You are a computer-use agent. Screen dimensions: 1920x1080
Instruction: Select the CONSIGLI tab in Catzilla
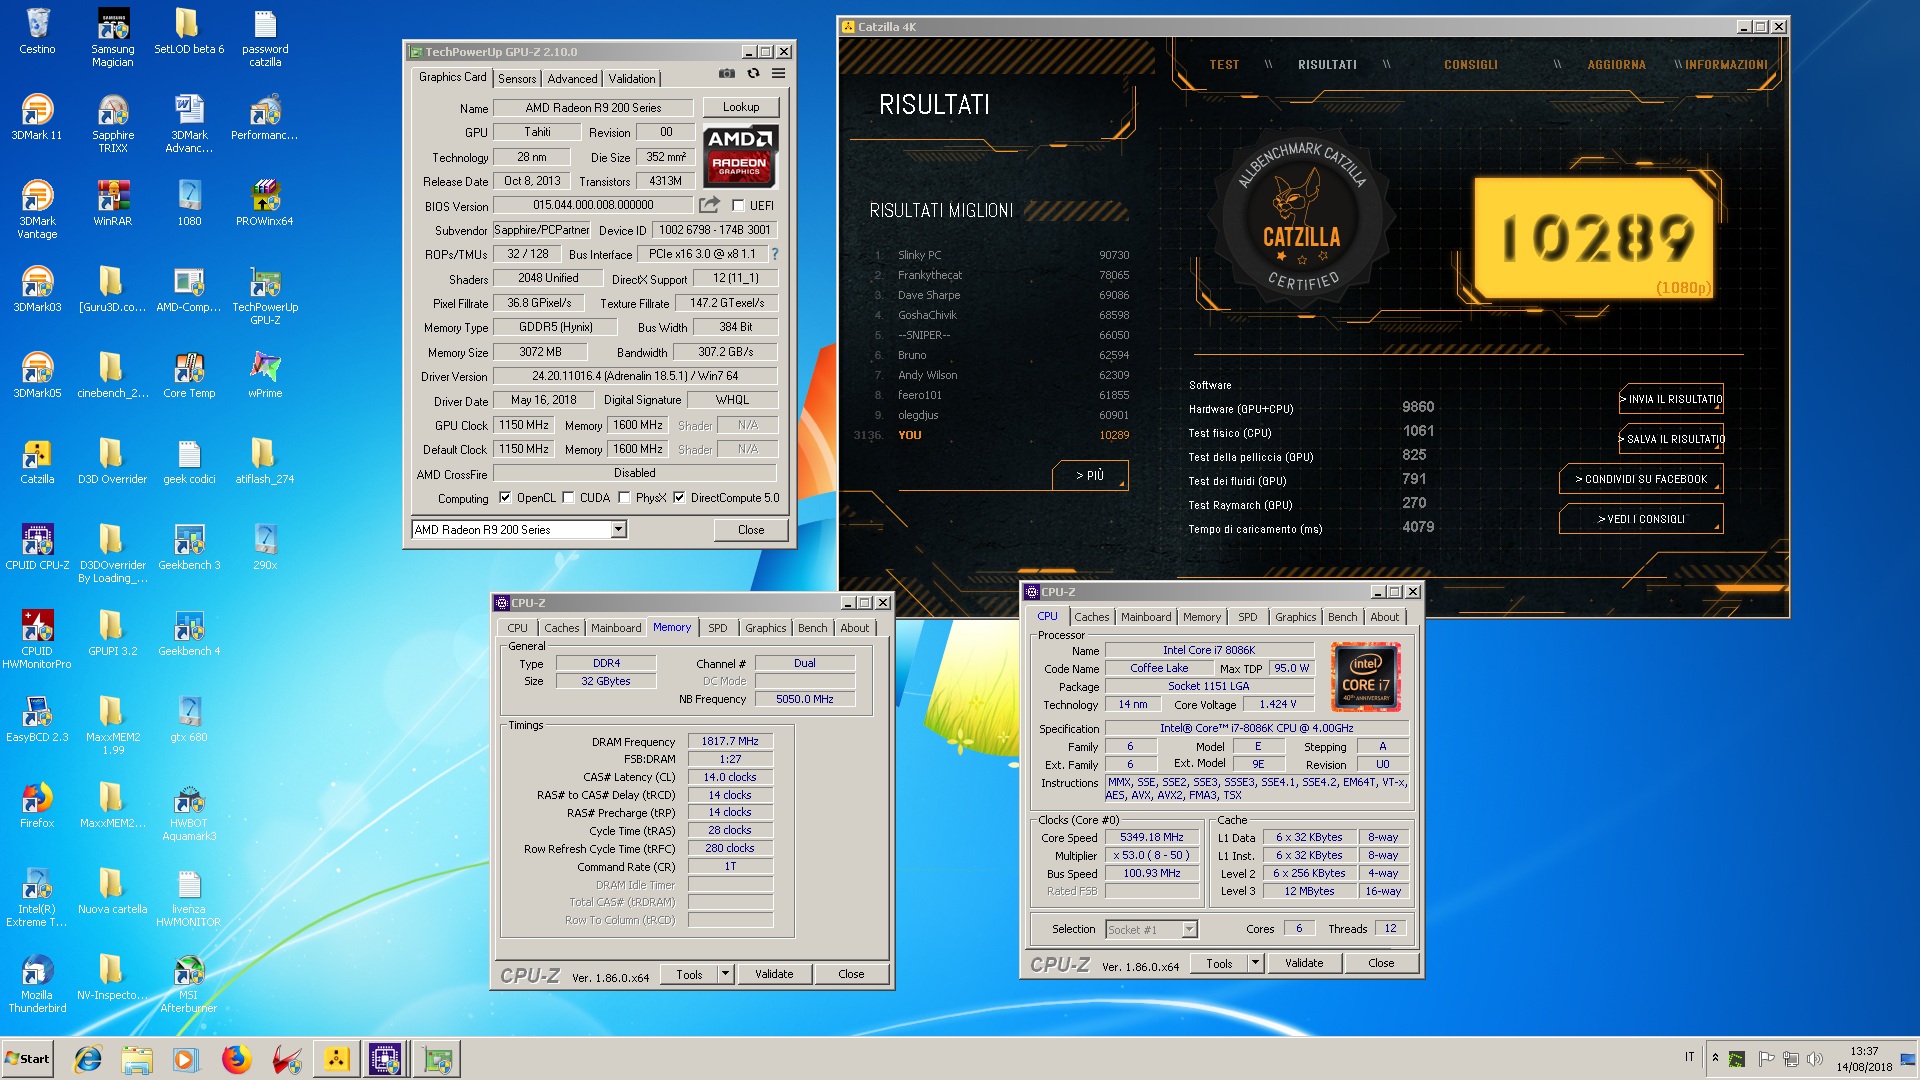(1470, 65)
